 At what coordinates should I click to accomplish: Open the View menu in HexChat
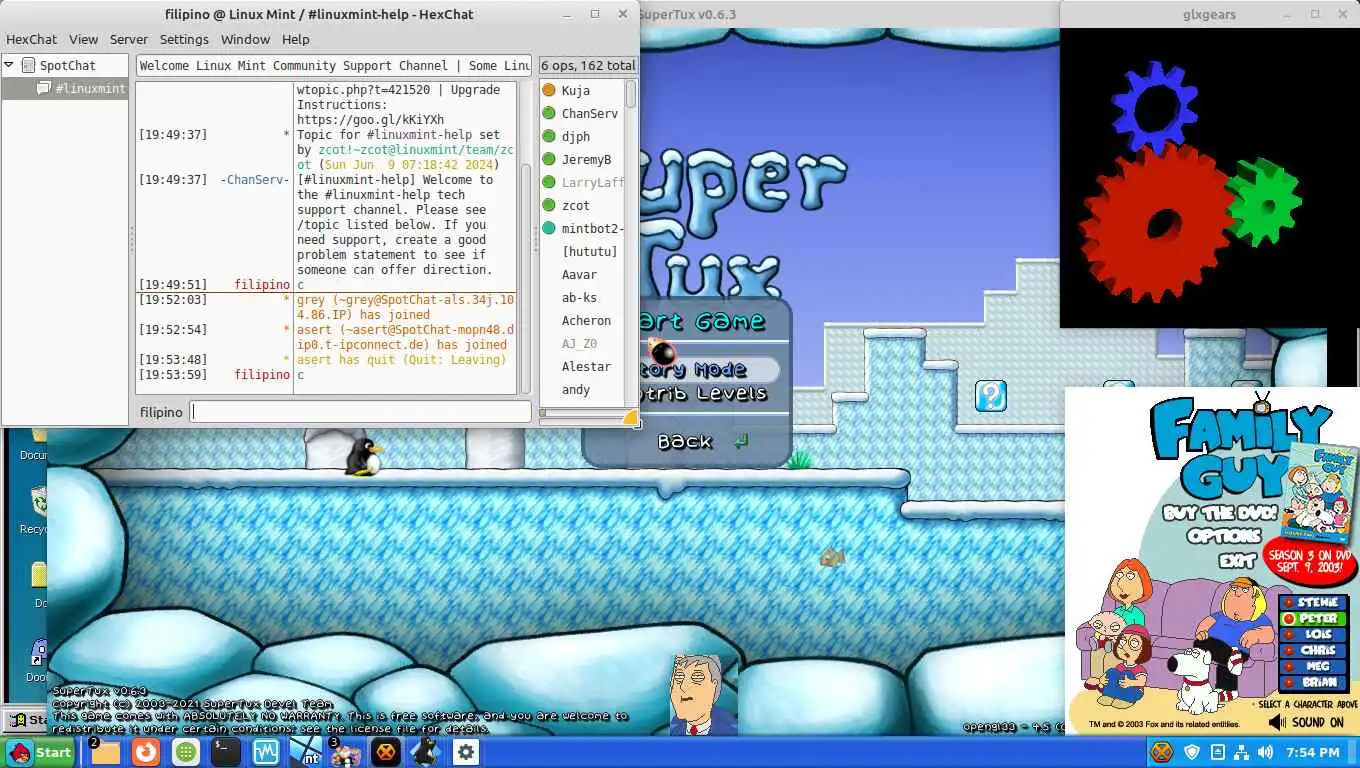click(x=83, y=39)
